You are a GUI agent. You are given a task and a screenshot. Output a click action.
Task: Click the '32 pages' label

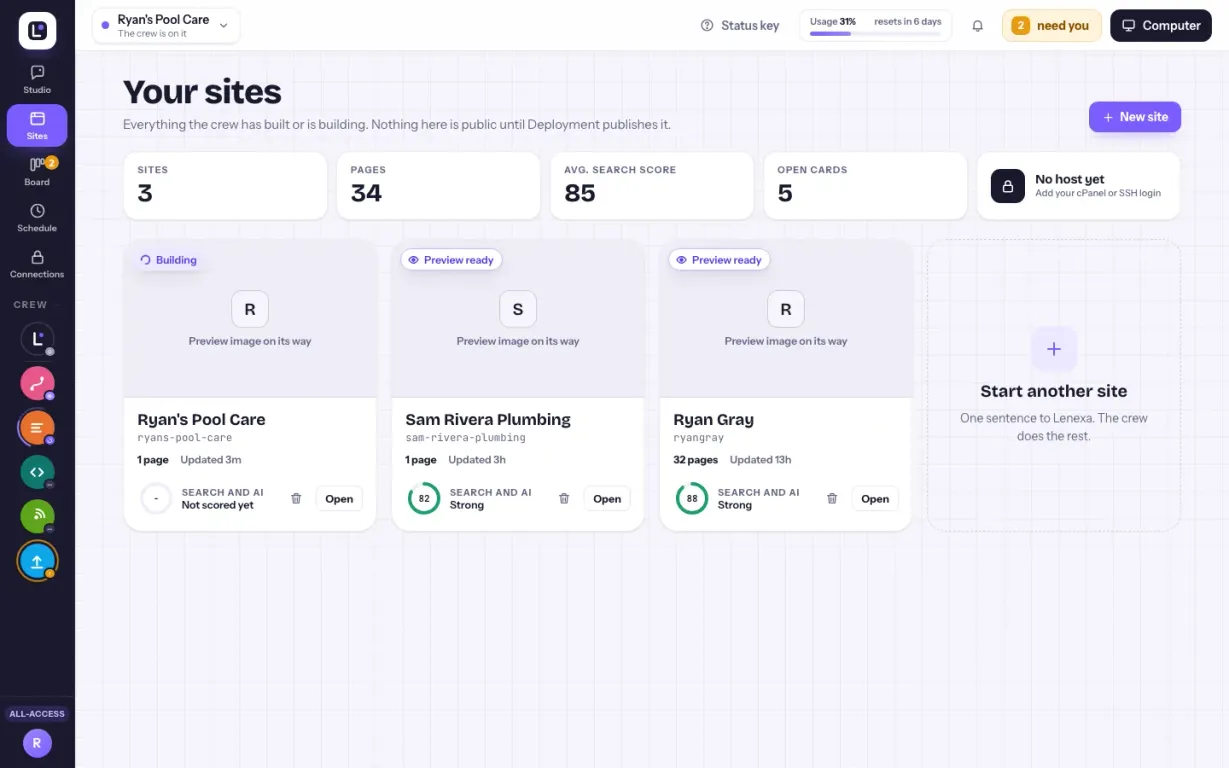[696, 460]
